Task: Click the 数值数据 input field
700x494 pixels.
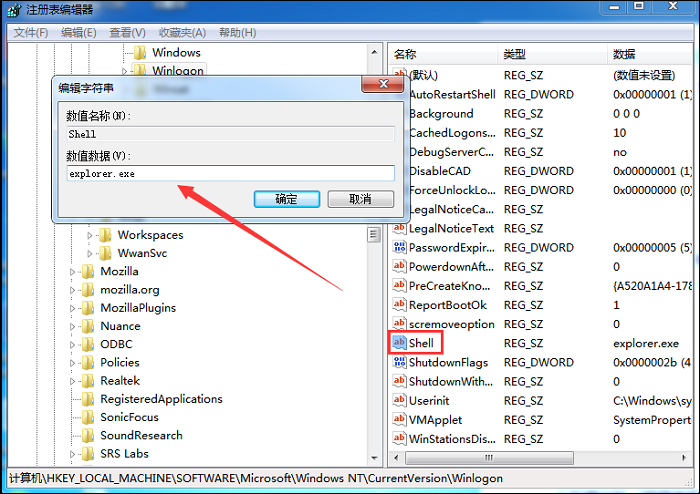Action: pos(231,173)
